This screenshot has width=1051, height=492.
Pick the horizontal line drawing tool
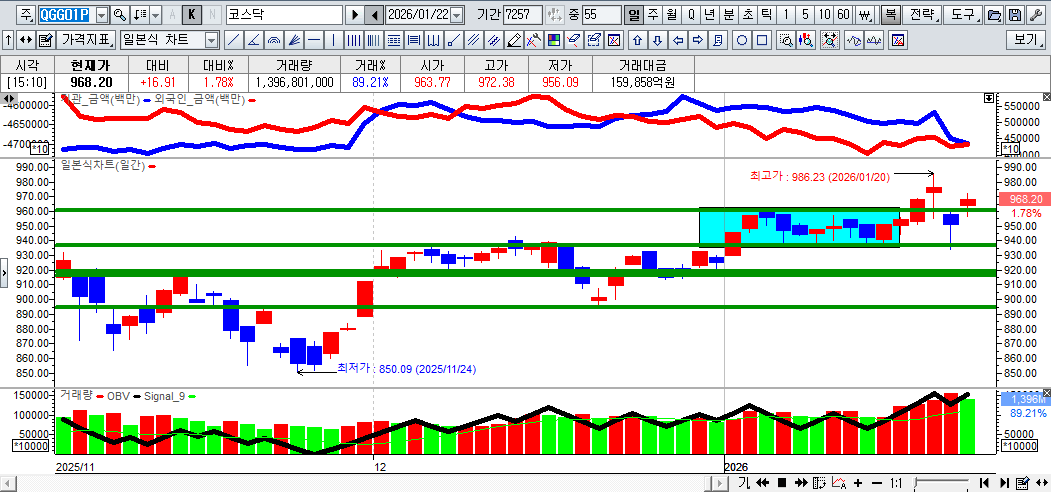click(x=313, y=40)
